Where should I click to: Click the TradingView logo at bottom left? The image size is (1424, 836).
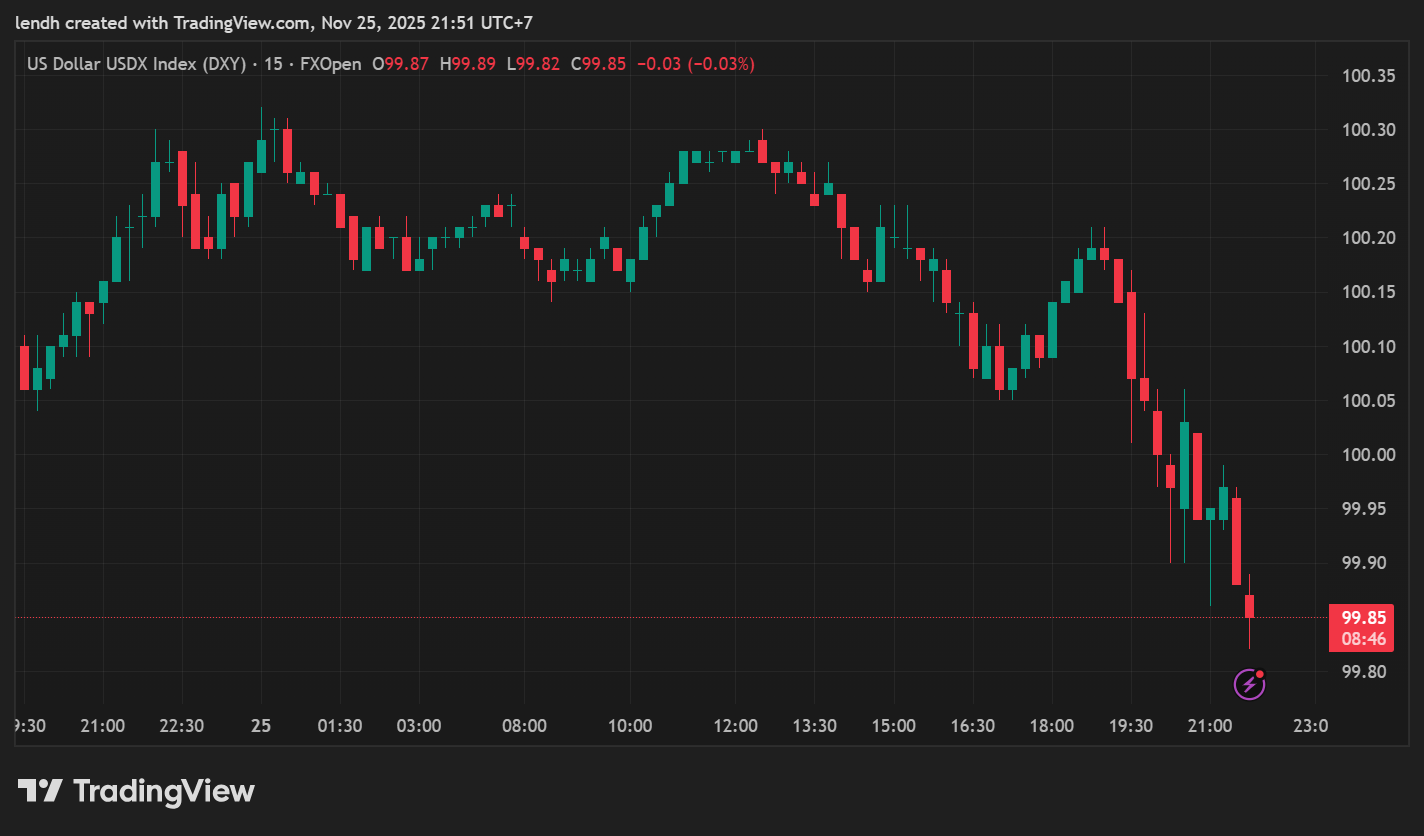click(136, 792)
